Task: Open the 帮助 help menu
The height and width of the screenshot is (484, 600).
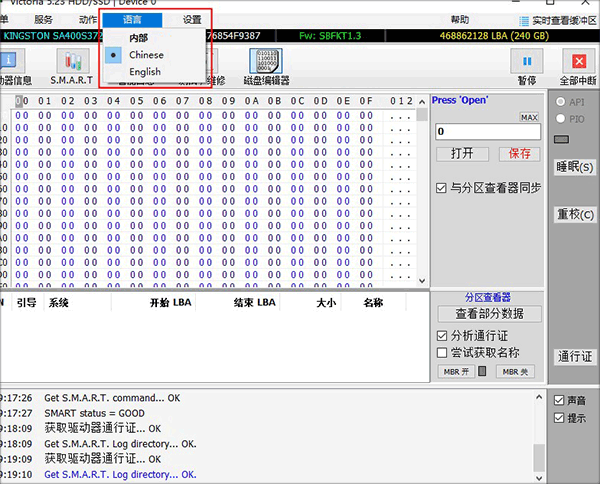Action: (460, 20)
